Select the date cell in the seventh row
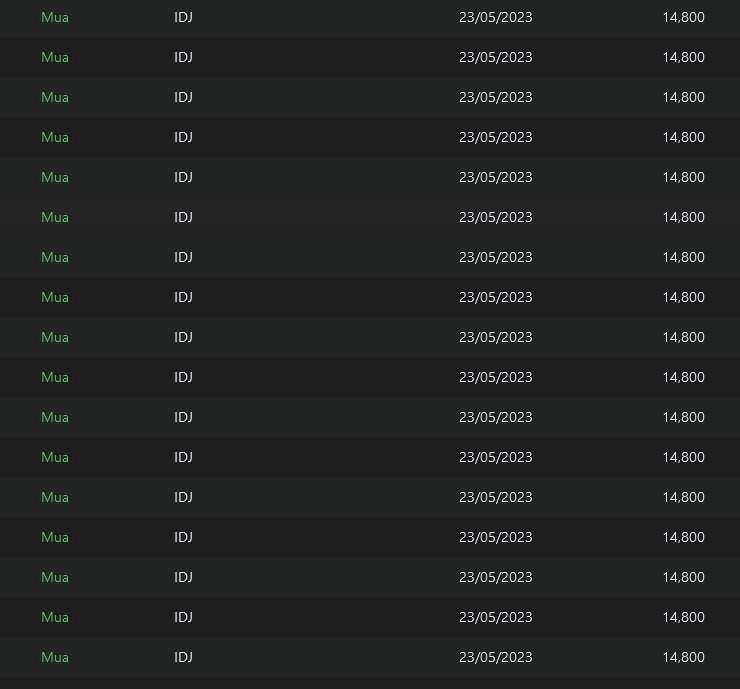 pos(495,257)
